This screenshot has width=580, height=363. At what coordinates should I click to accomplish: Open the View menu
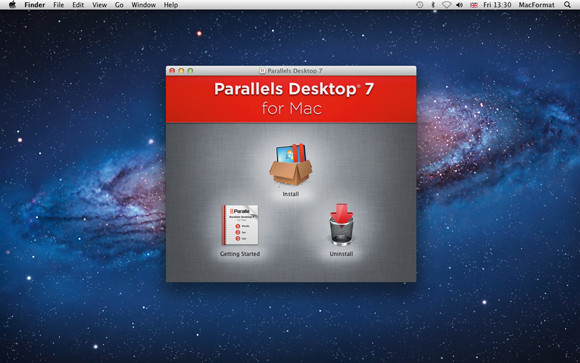pyautogui.click(x=100, y=5)
